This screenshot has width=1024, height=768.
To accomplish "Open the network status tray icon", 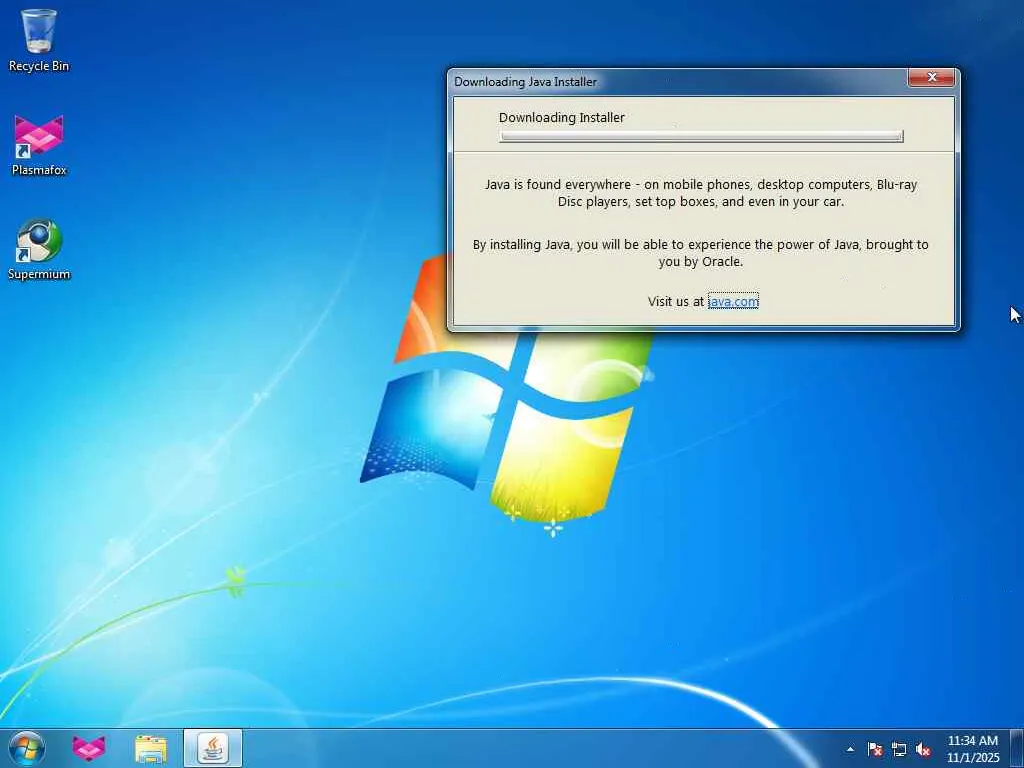I will pyautogui.click(x=899, y=749).
